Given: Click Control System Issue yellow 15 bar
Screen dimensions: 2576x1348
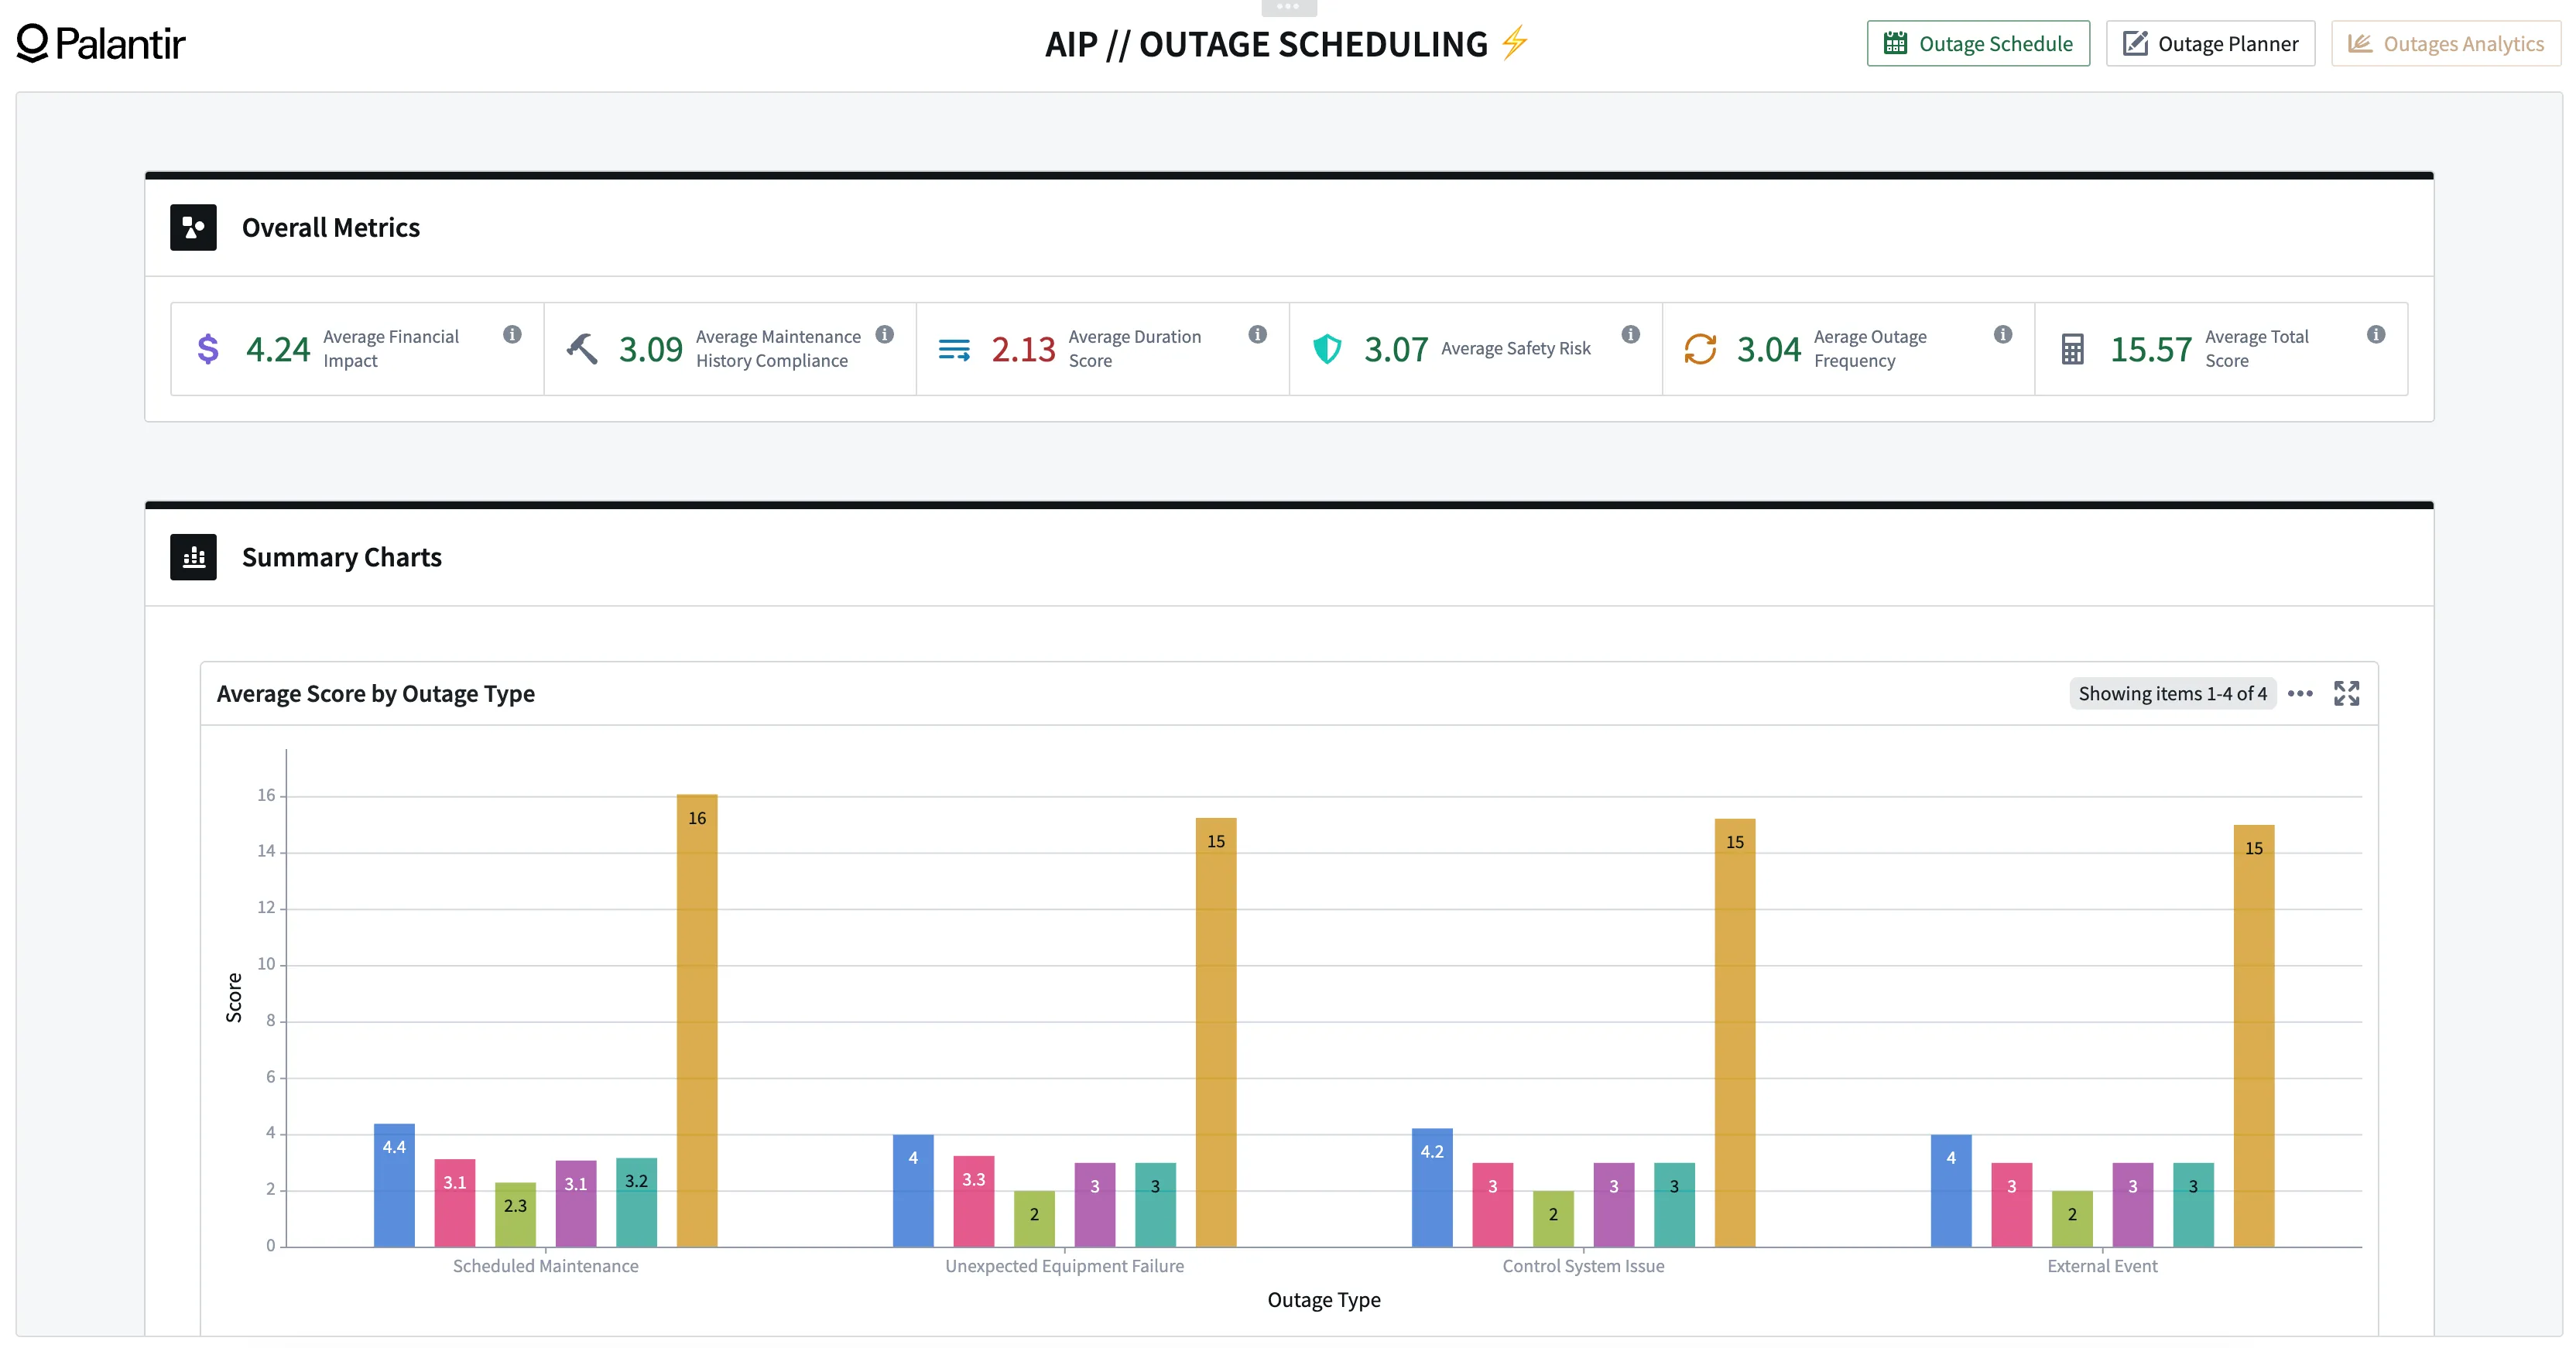Looking at the screenshot, I should 1734,1032.
